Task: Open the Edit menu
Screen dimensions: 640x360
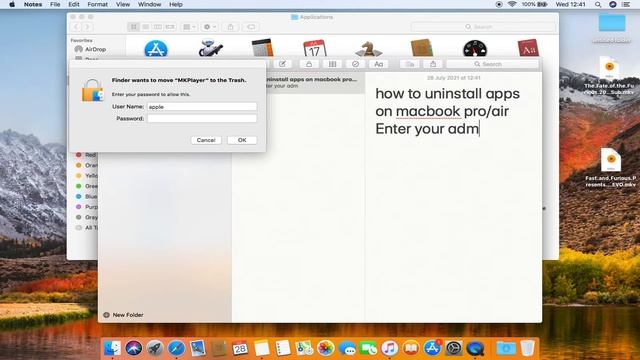Action: click(74, 4)
